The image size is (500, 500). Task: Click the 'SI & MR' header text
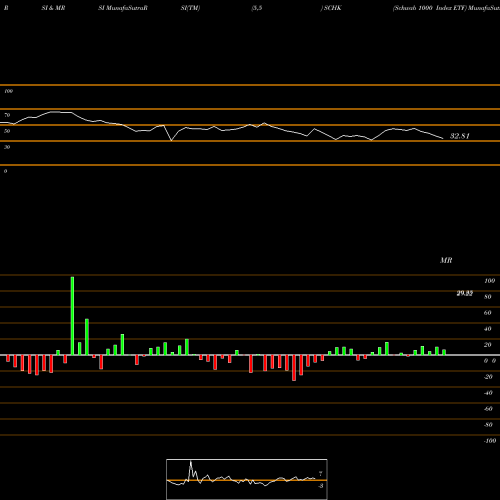click(53, 8)
